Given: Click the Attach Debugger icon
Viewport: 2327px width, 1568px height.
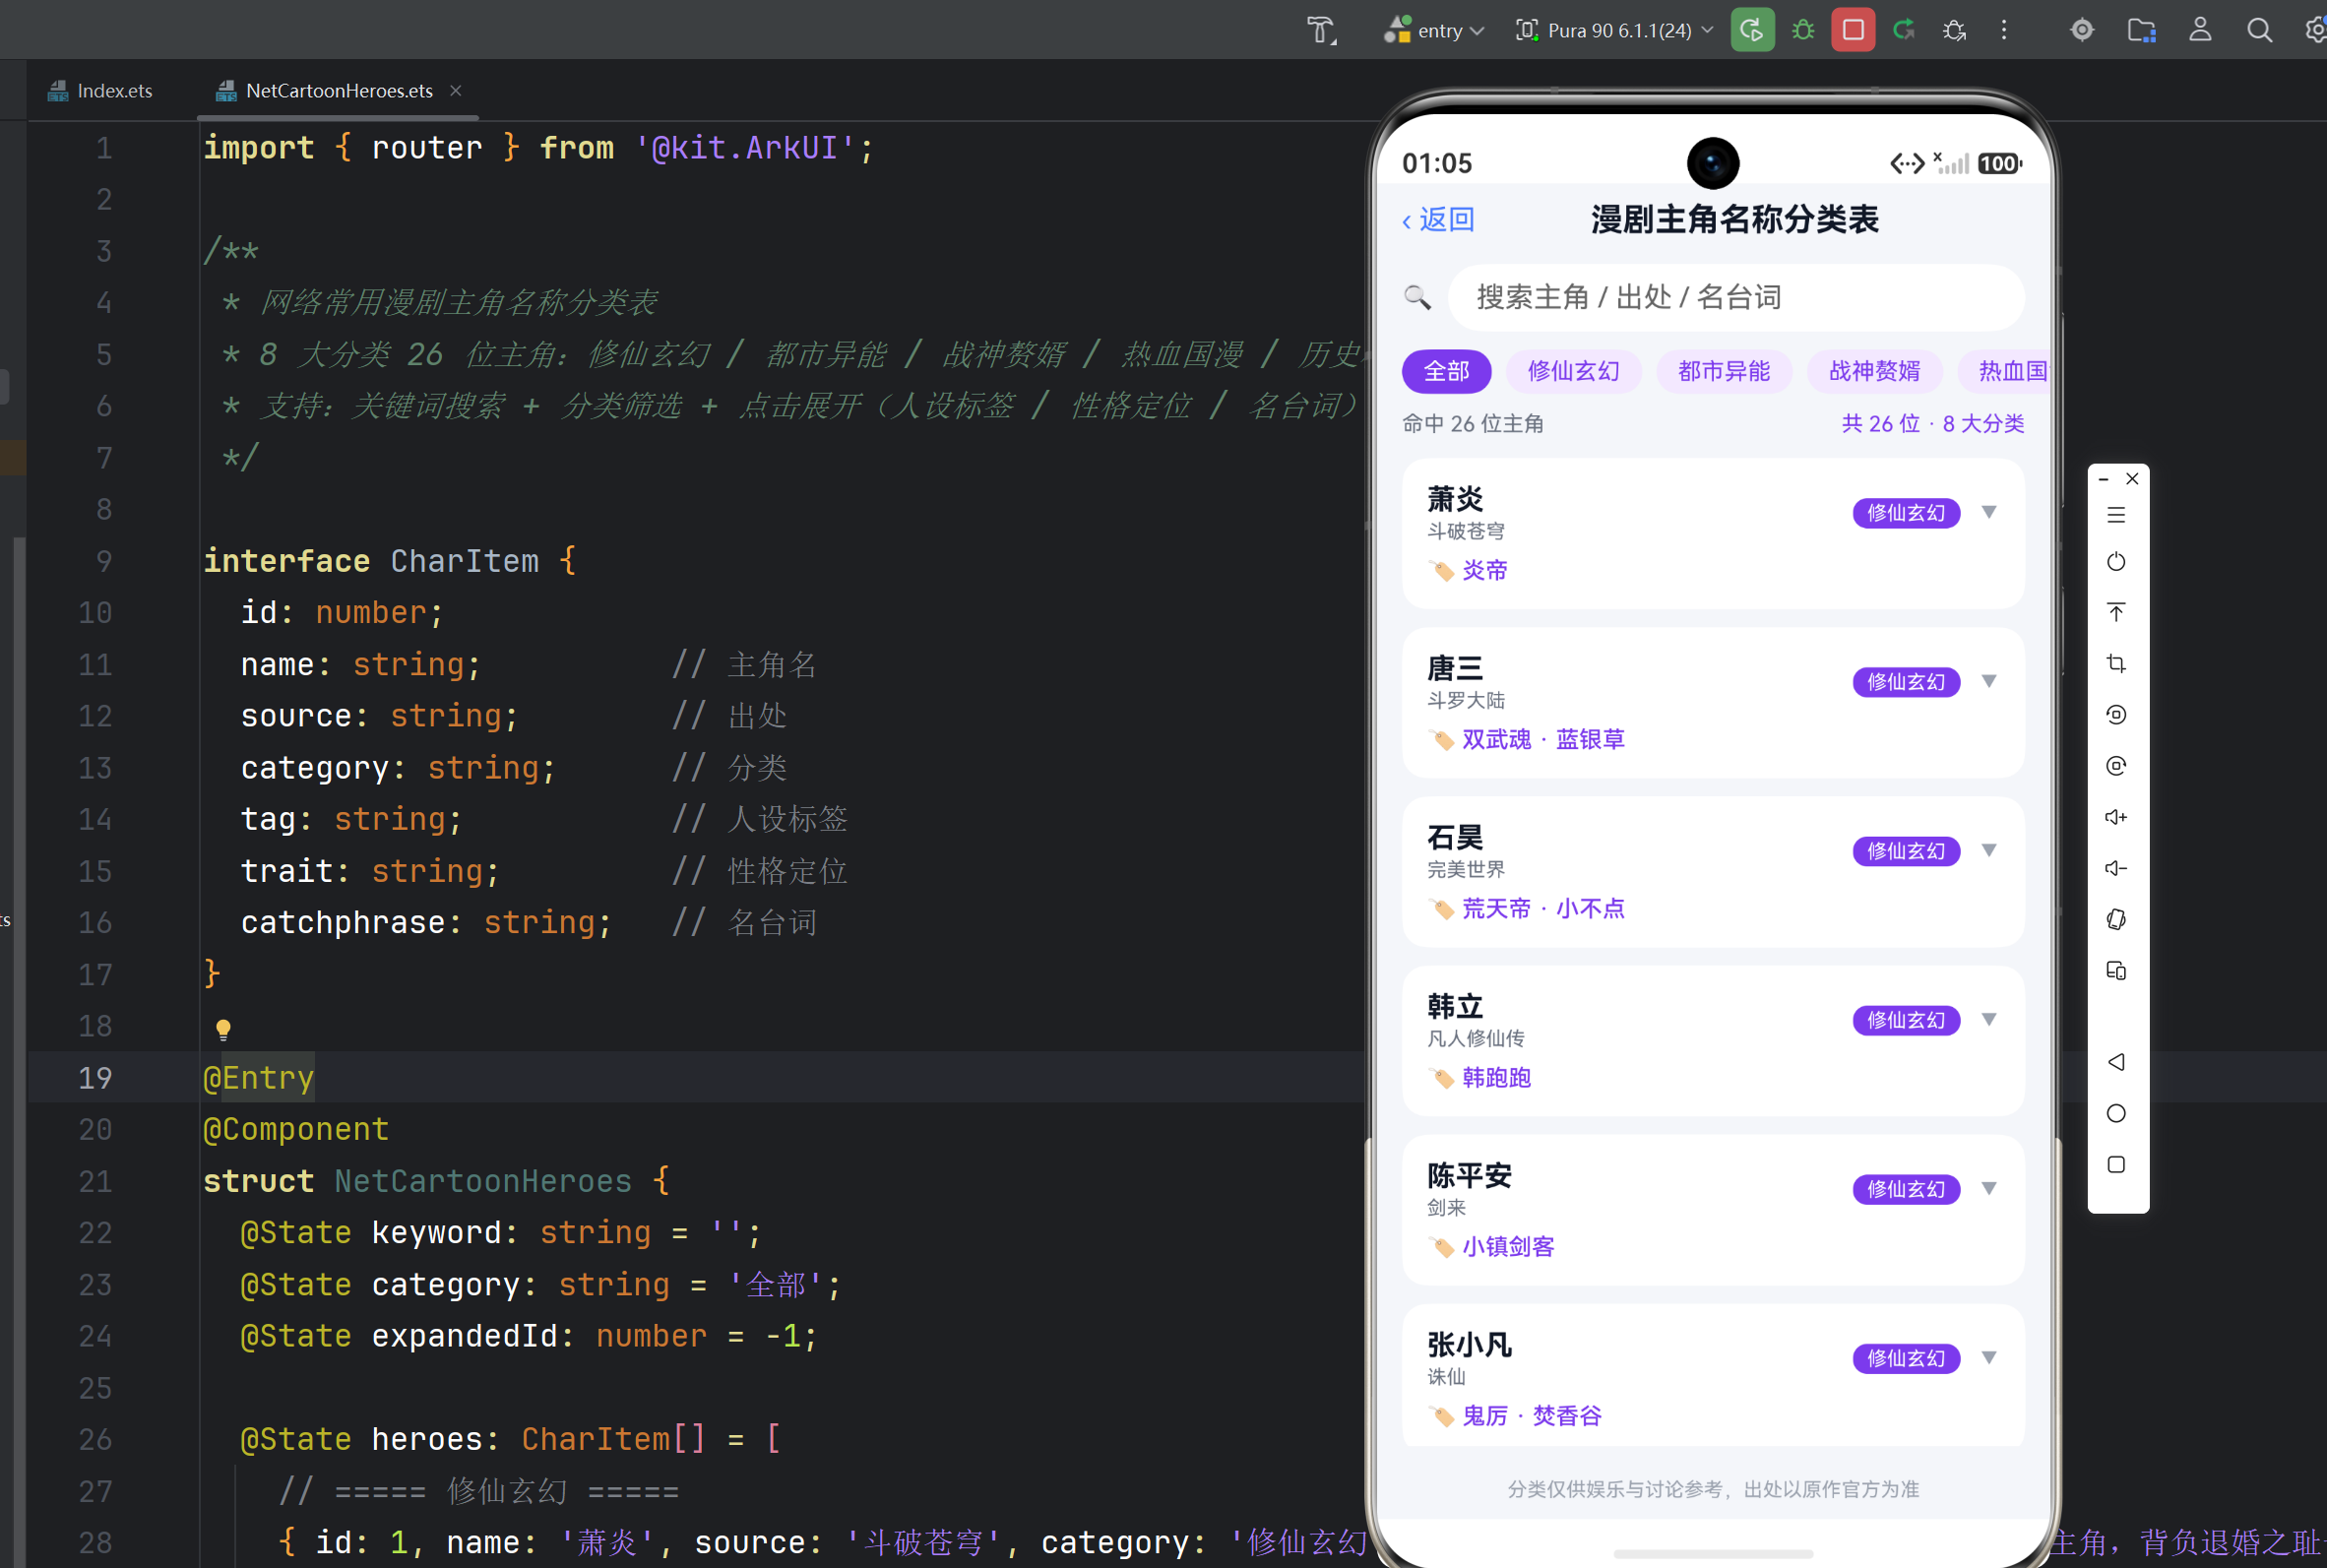Looking at the screenshot, I should 1954,30.
